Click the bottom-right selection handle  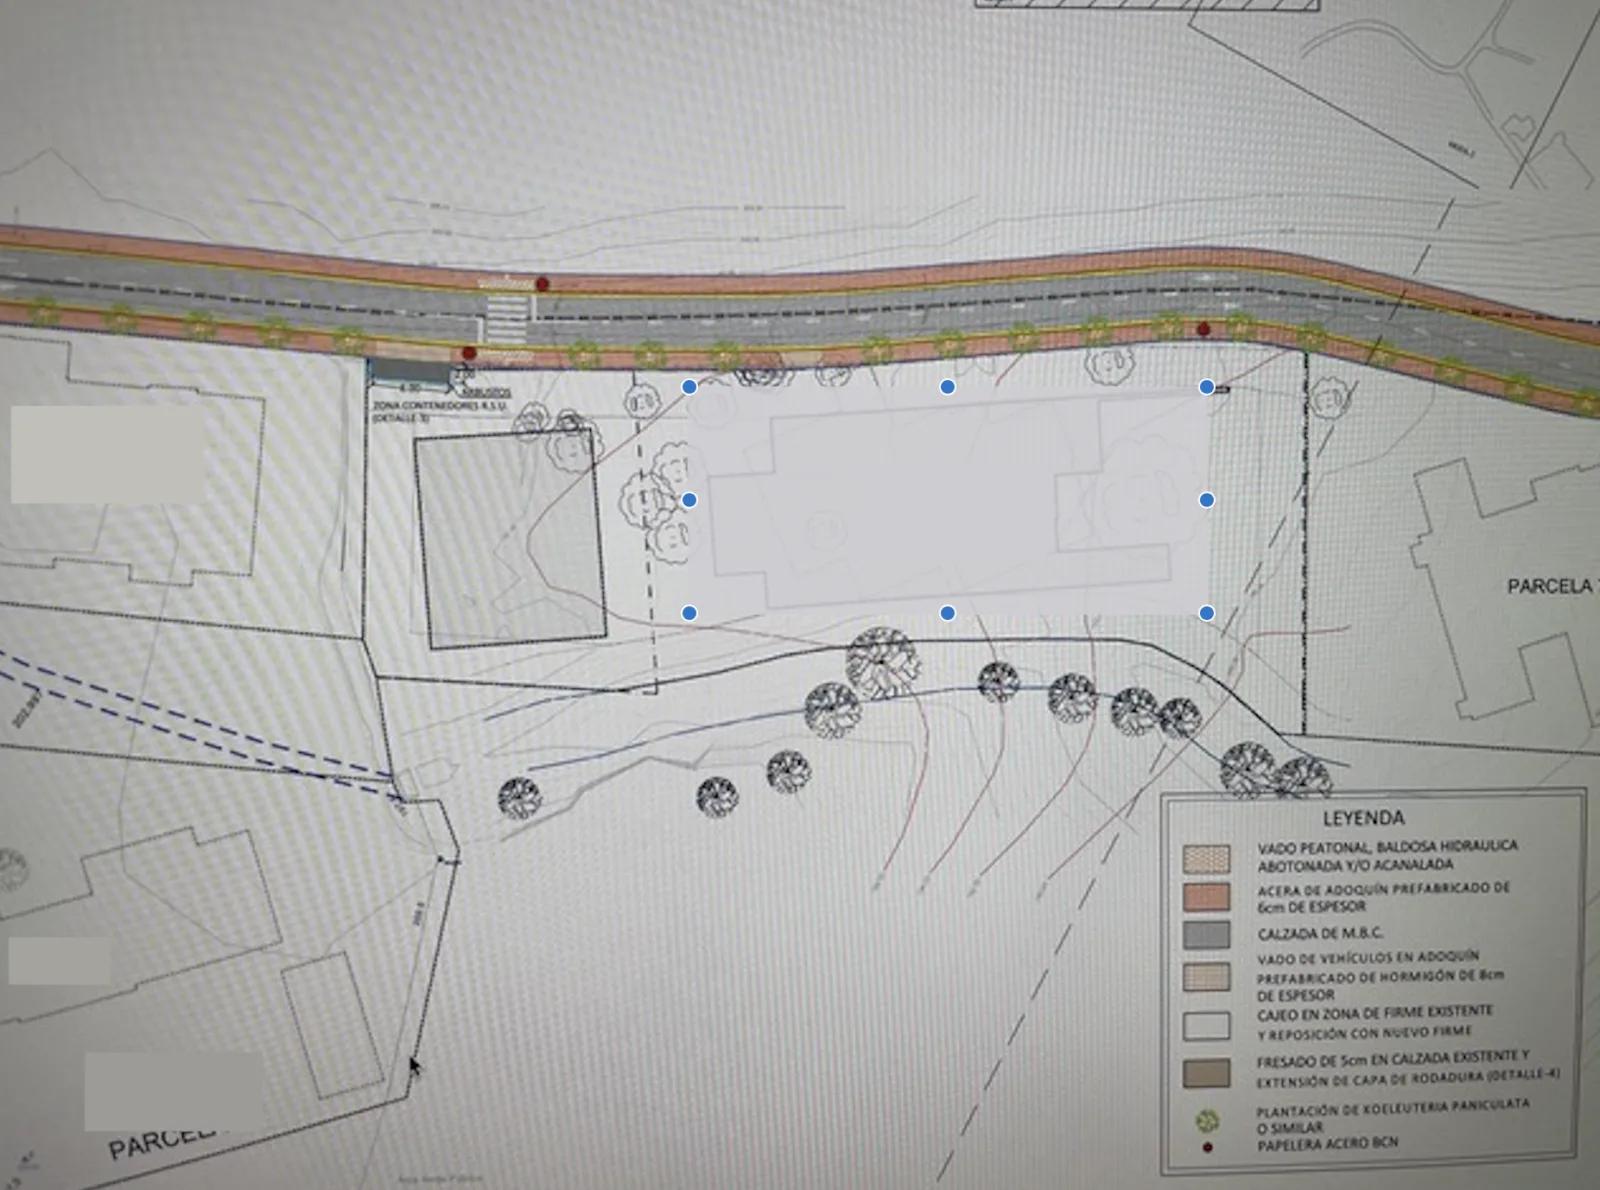(x=1207, y=612)
